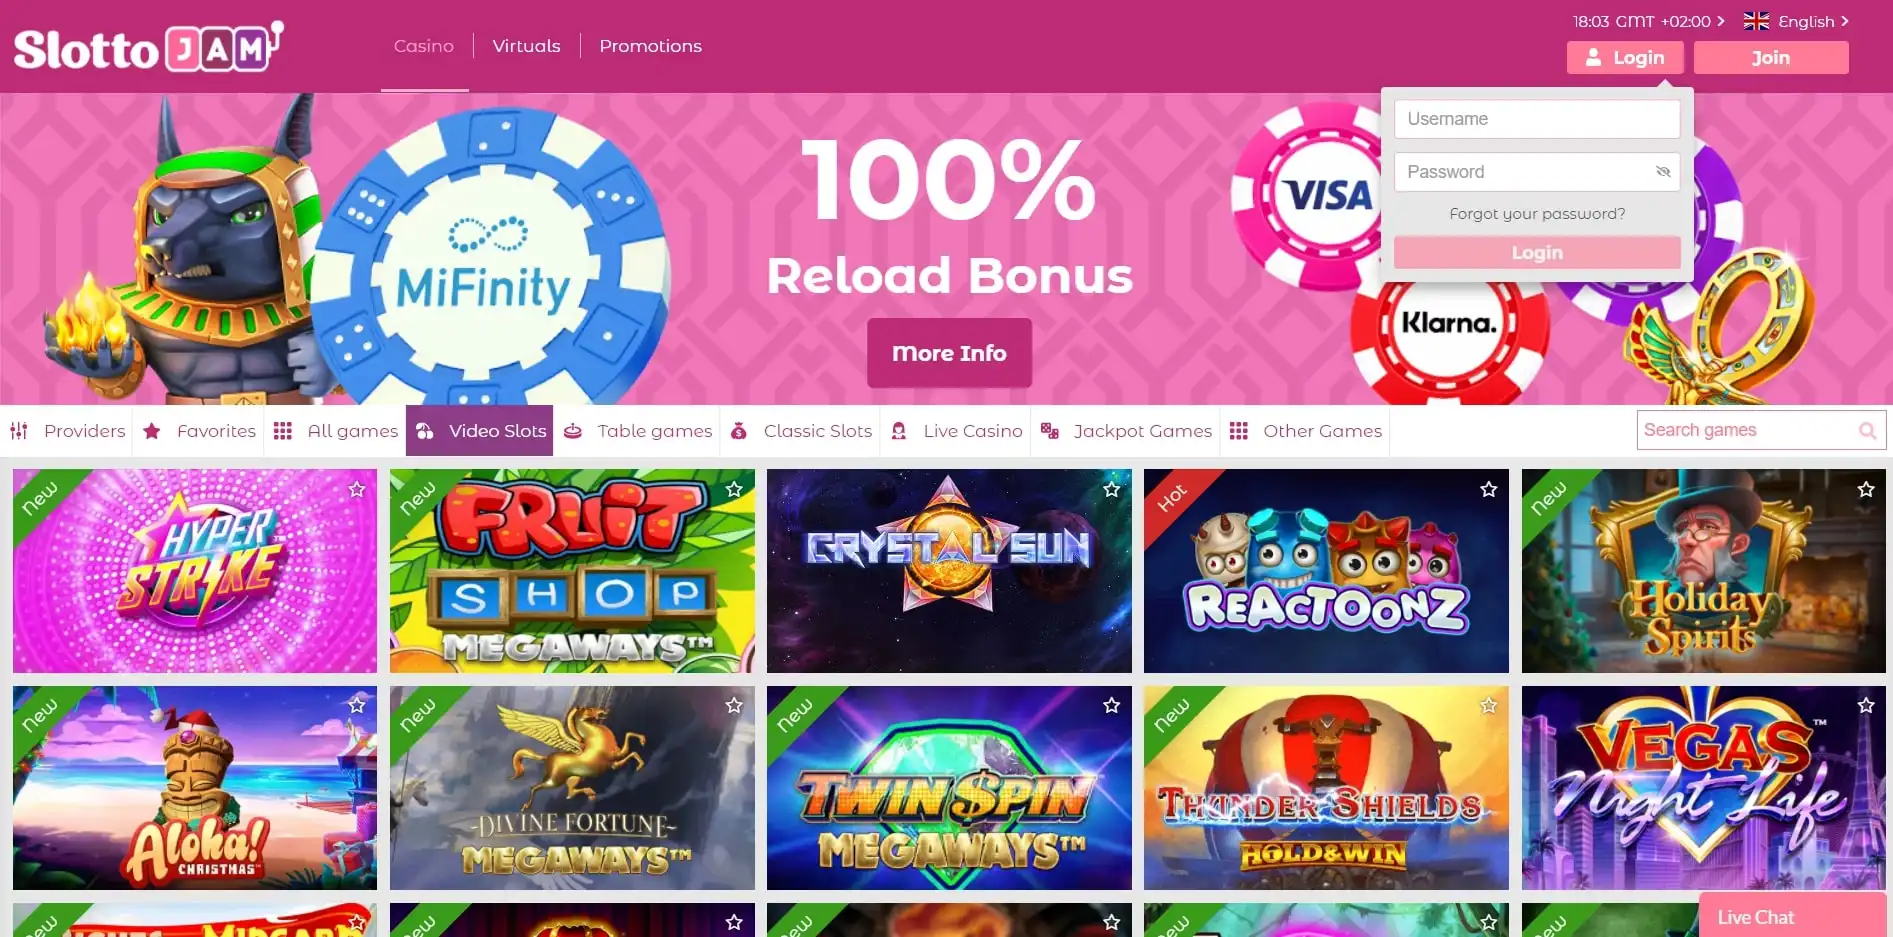Favorite the Vegas Night Life star

pyautogui.click(x=1865, y=705)
